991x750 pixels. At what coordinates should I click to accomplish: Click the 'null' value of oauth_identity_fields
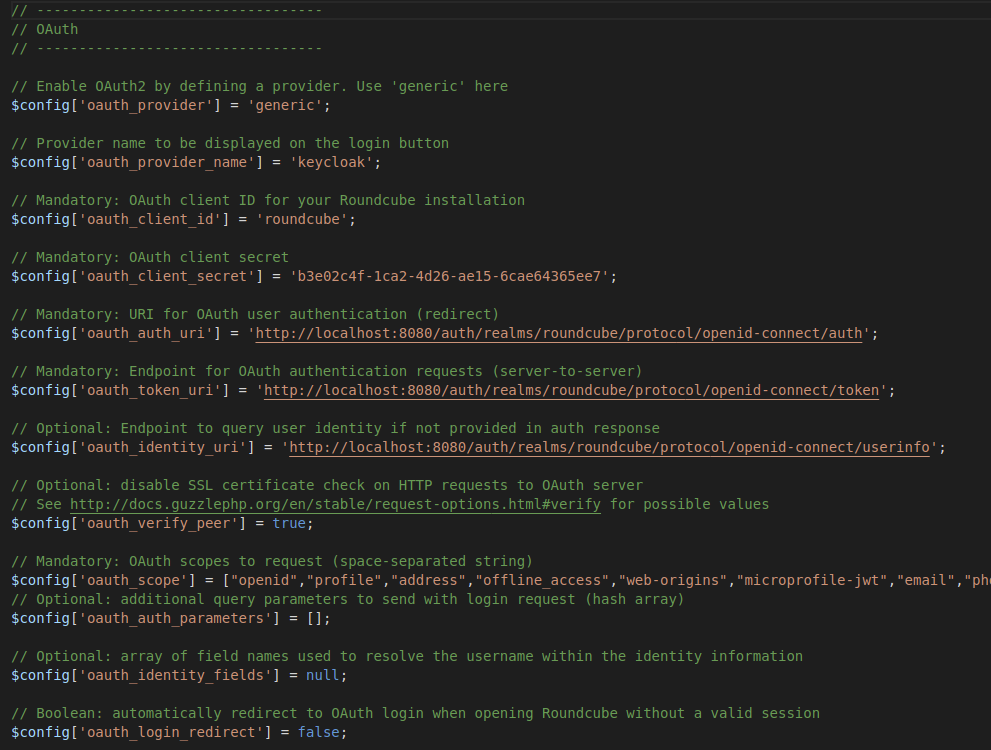(324, 675)
